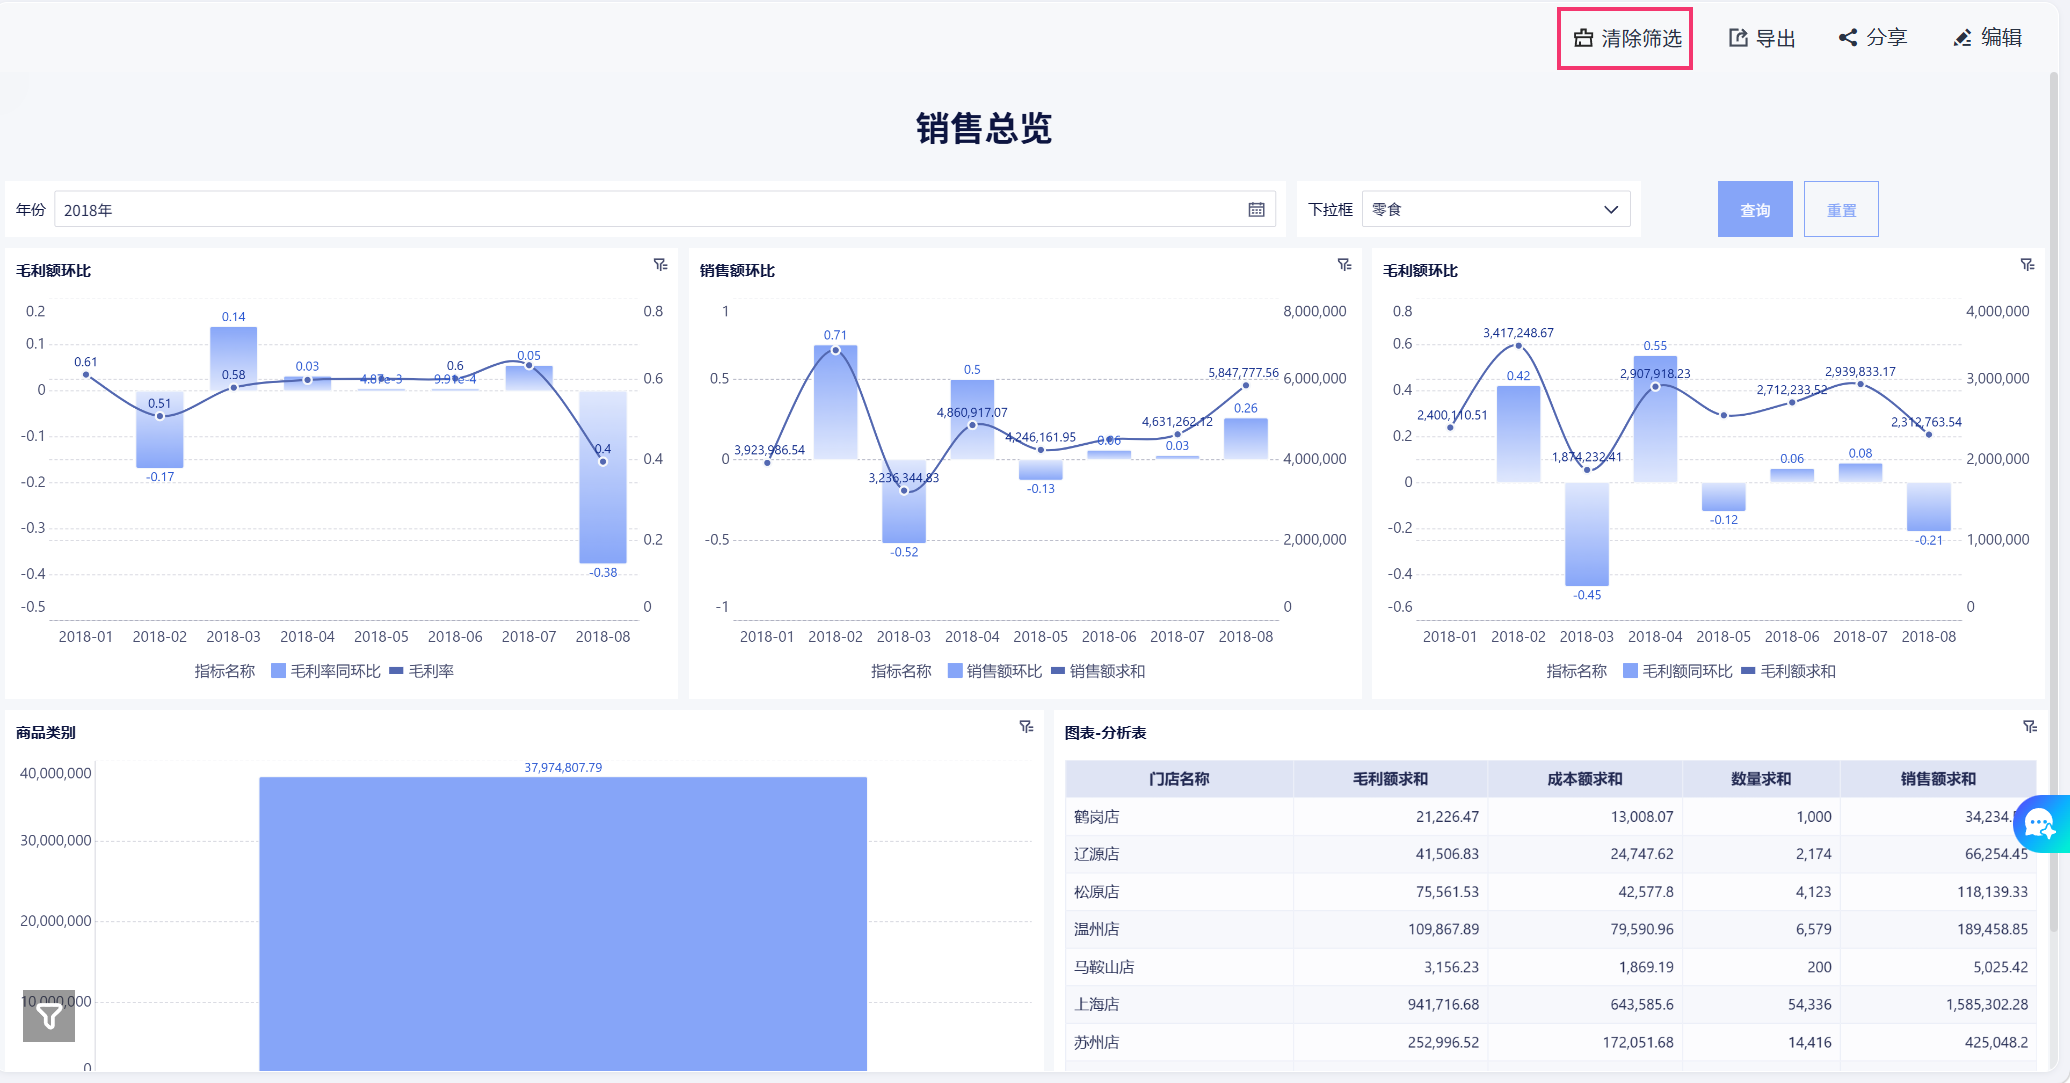Select the 上海店 row name
This screenshot has height=1083, width=2070.
coord(1097,1004)
